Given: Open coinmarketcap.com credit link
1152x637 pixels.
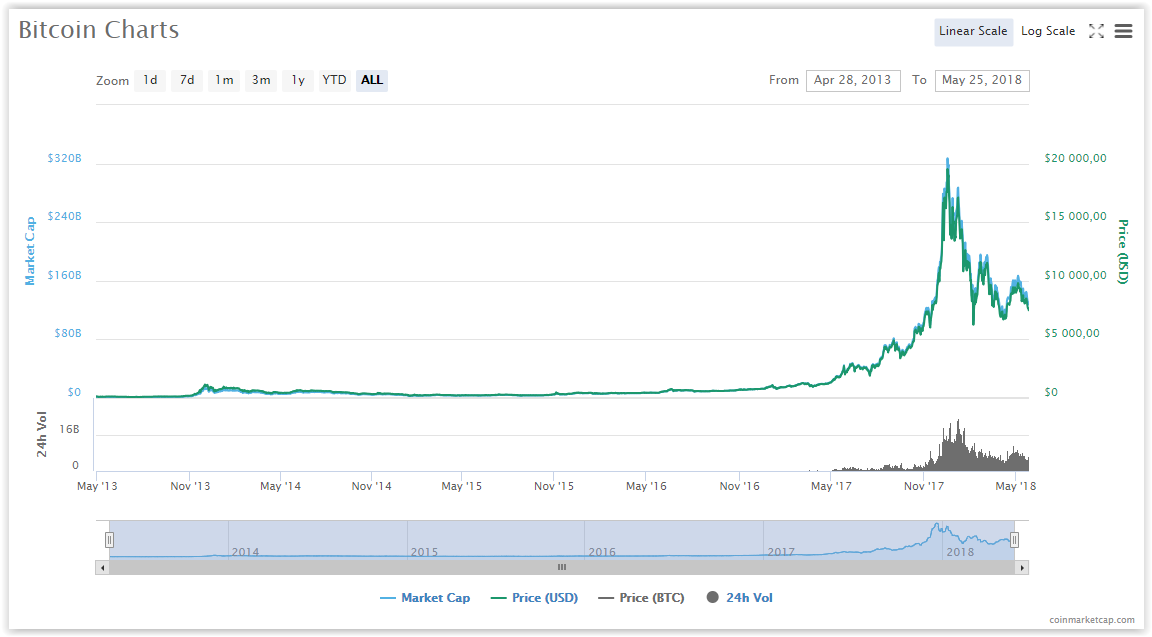Looking at the screenshot, I should [1092, 620].
